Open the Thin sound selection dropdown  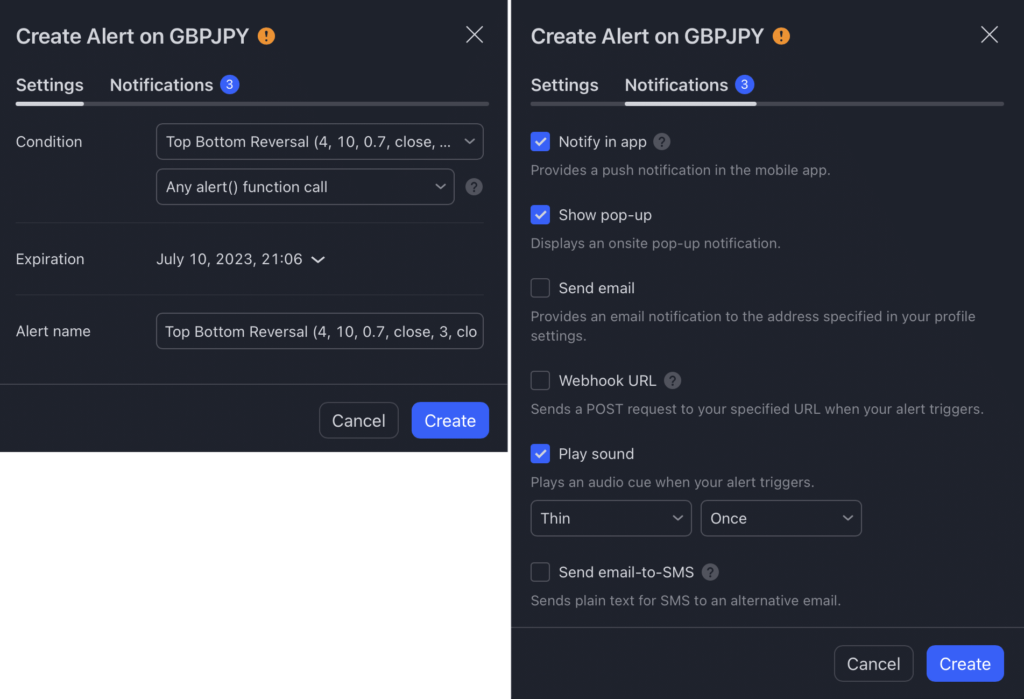point(611,518)
